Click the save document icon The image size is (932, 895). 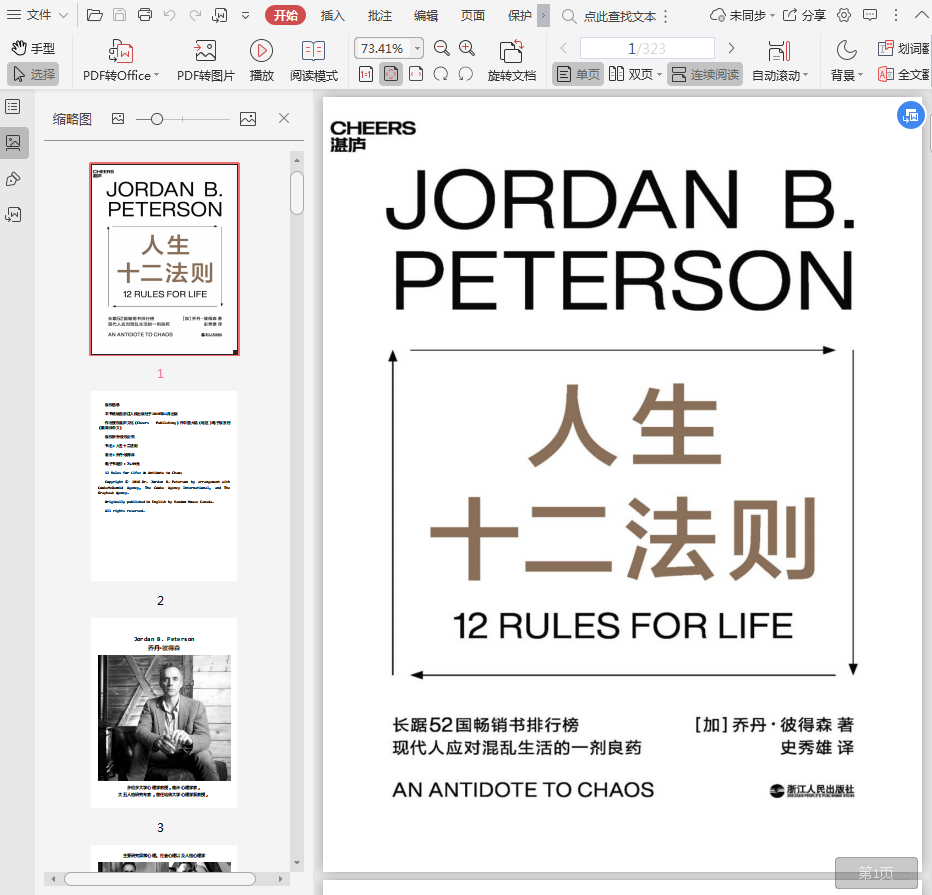click(119, 15)
